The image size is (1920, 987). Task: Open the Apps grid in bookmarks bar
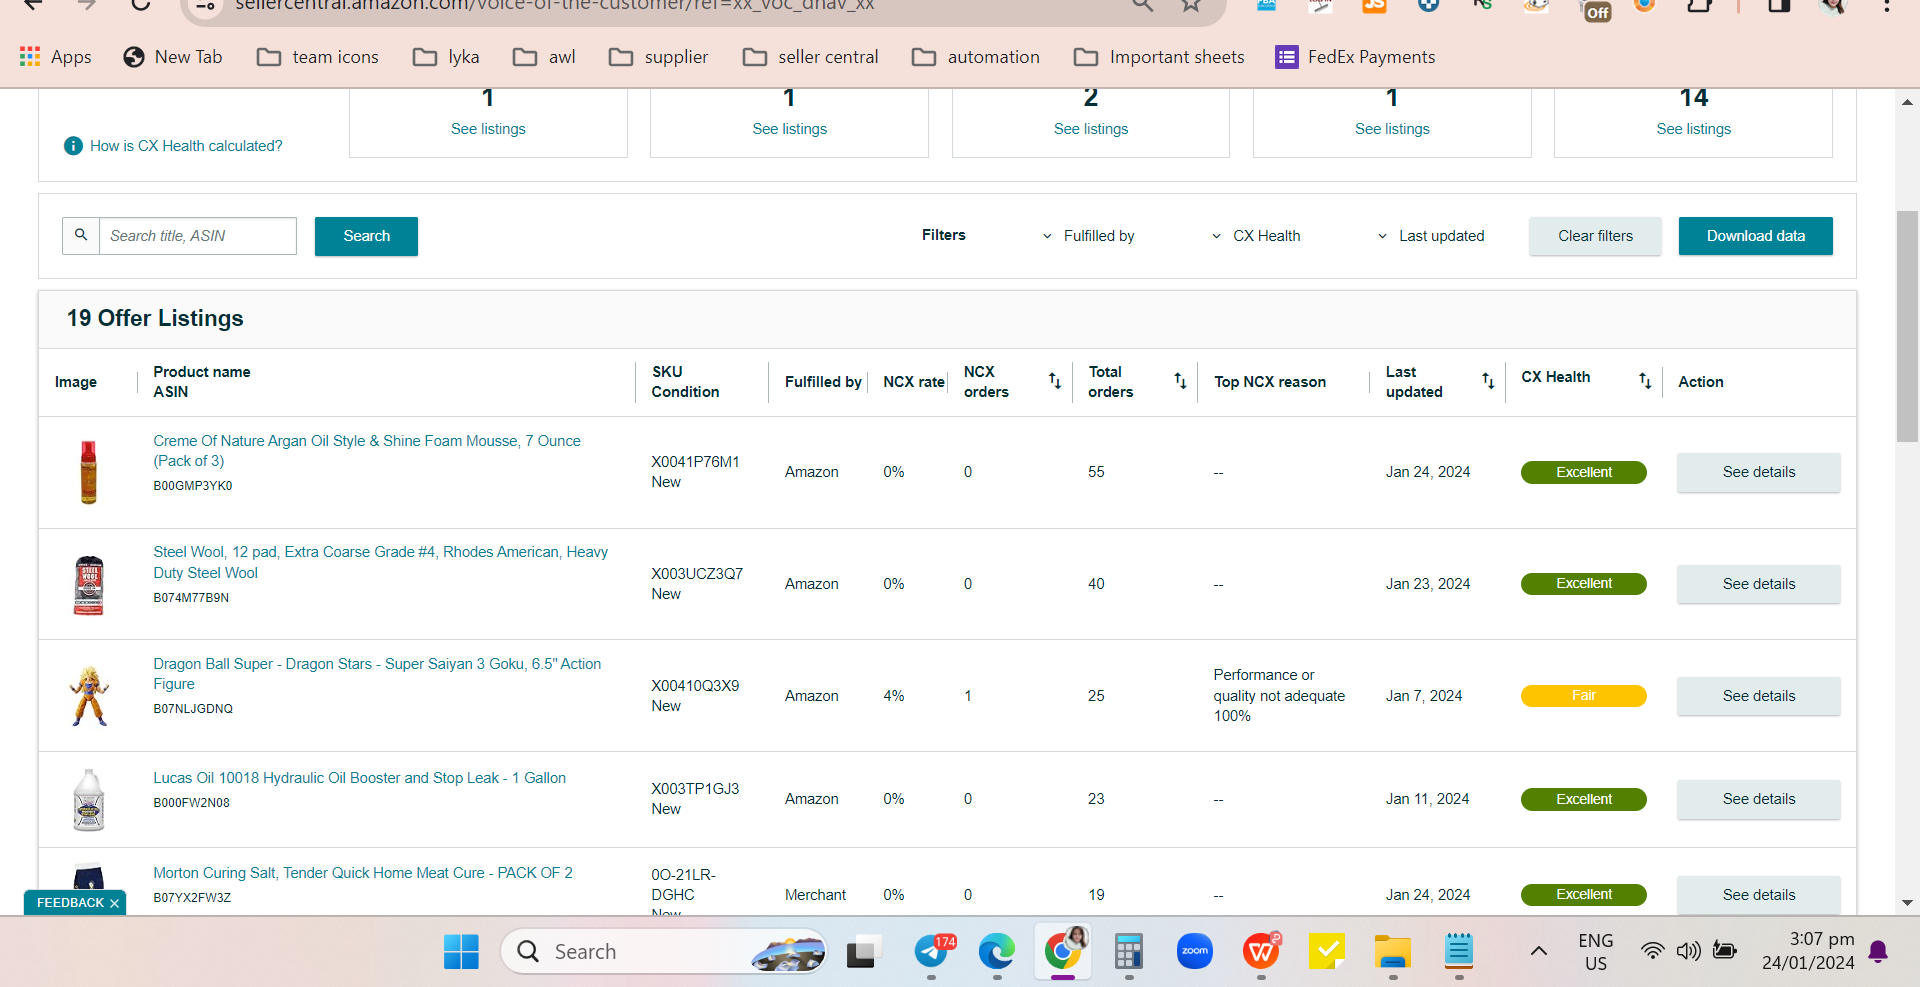tap(56, 57)
